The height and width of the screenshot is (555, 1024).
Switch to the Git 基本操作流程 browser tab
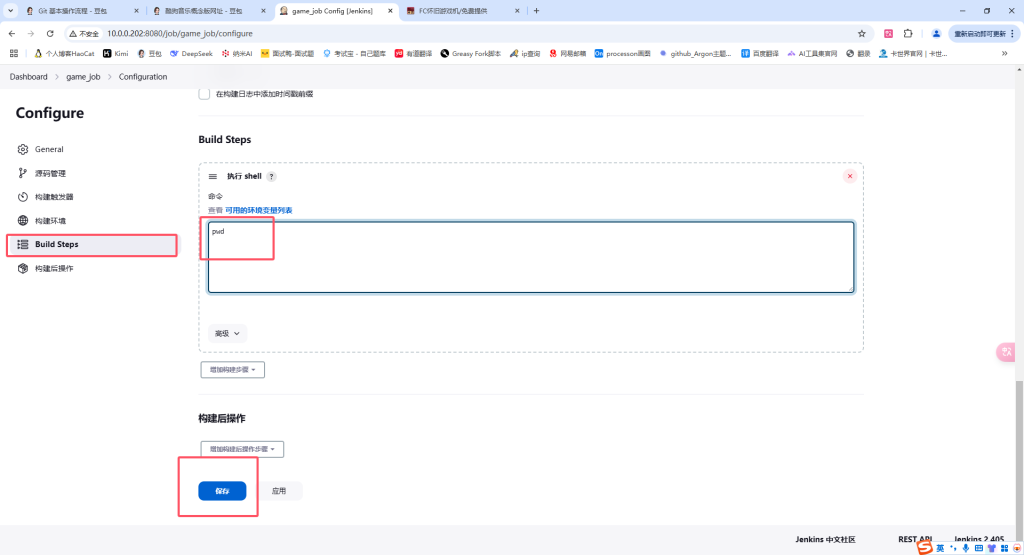coord(78,10)
